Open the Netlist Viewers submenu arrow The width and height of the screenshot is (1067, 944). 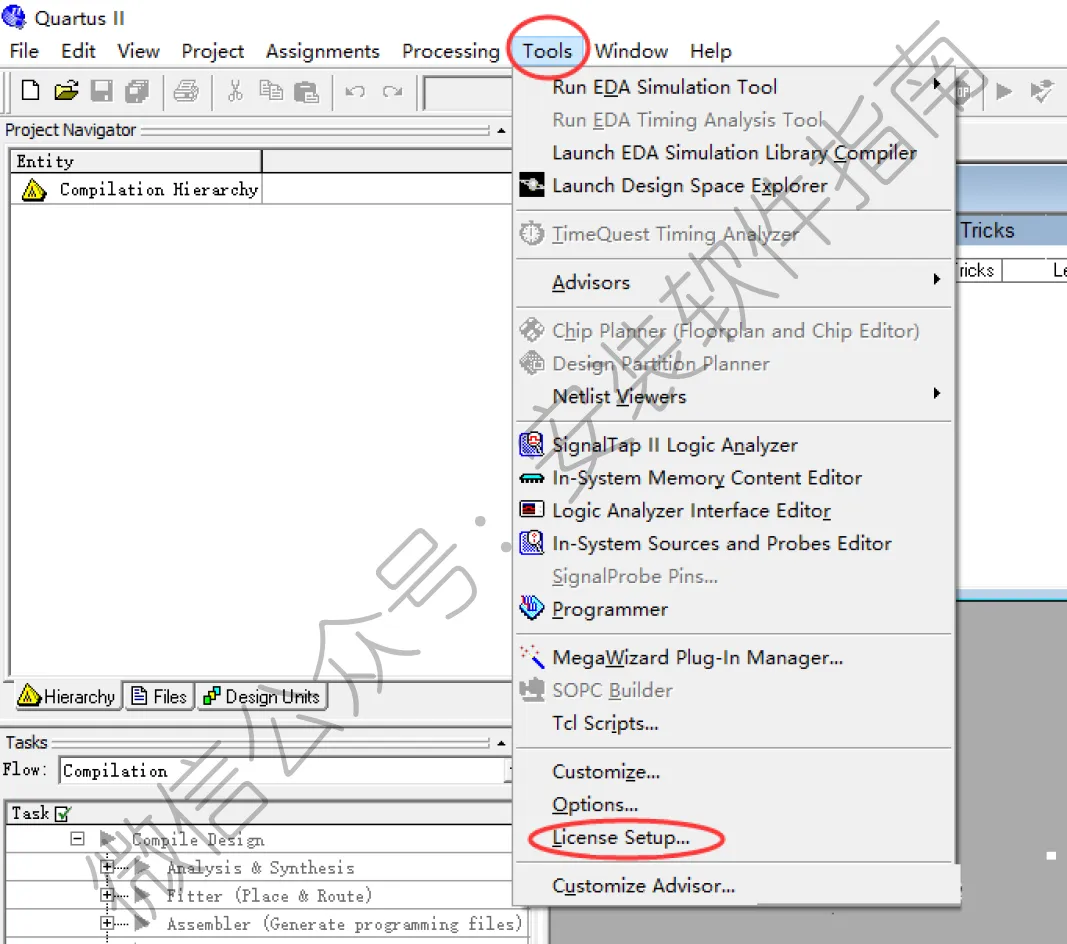pos(937,393)
